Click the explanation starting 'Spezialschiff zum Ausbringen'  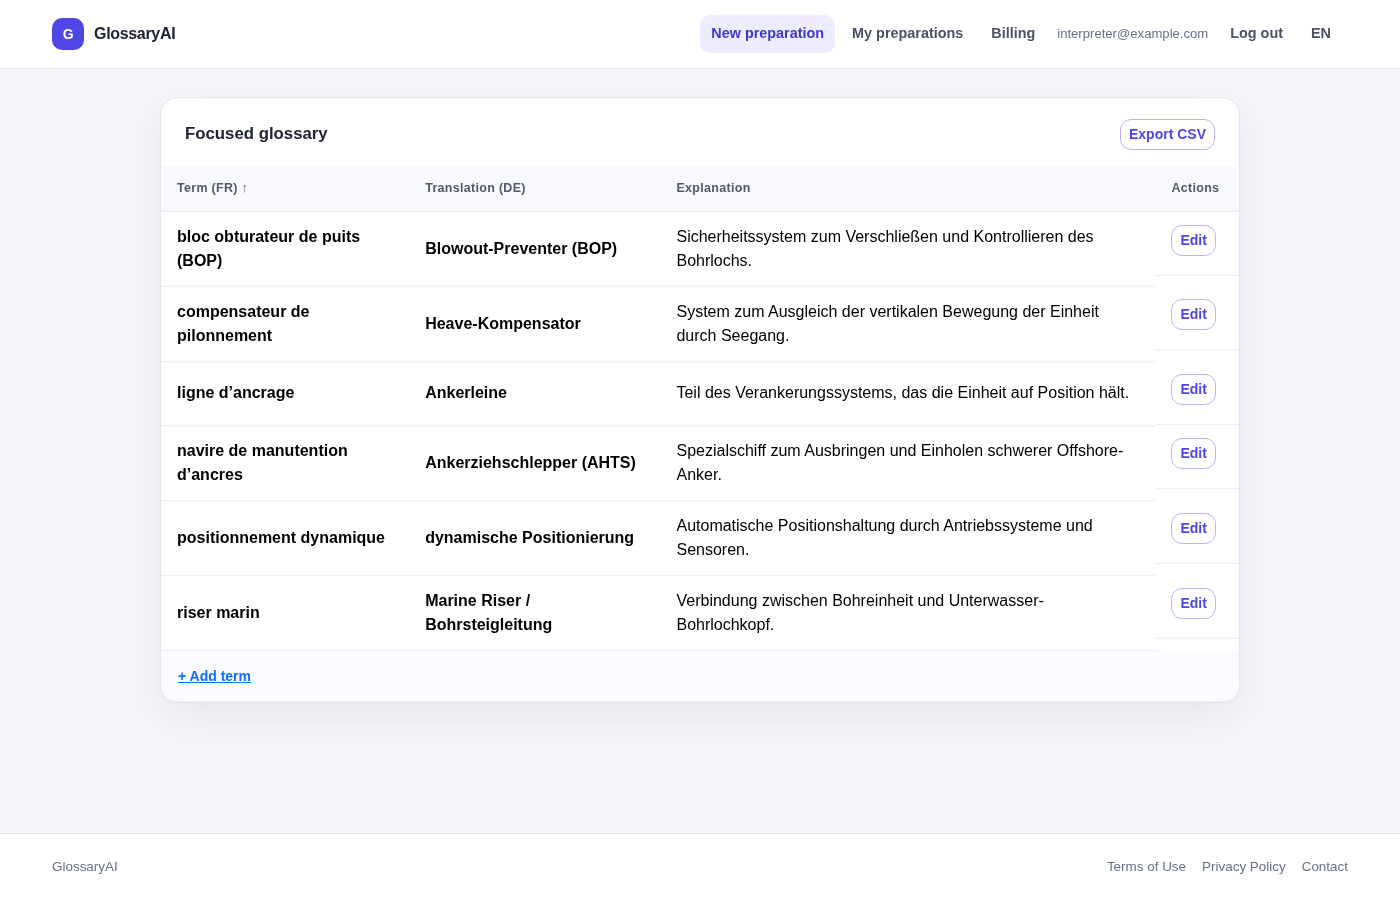900,463
